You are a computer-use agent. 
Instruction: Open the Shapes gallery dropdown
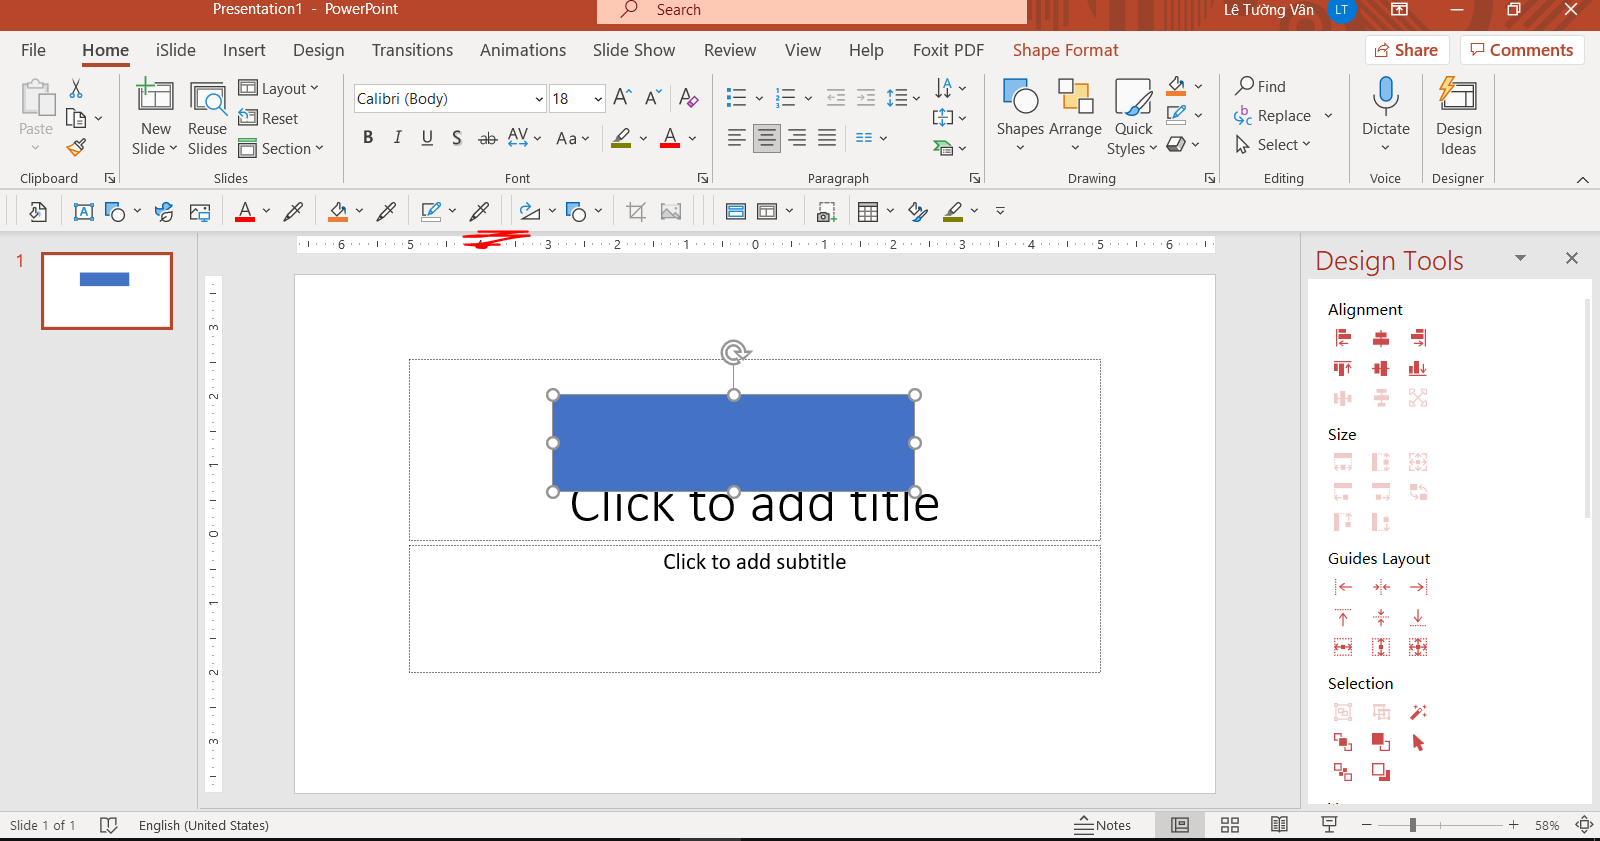click(1020, 115)
